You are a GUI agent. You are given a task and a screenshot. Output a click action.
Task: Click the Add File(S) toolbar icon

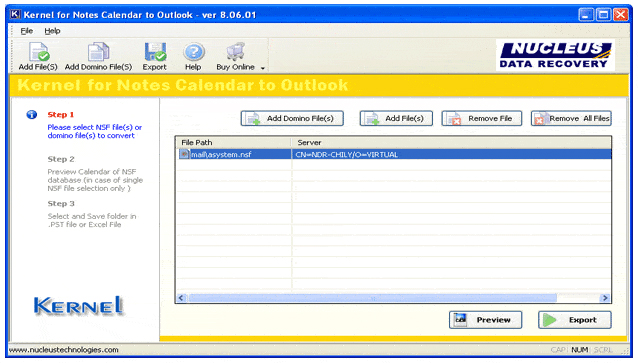tap(39, 52)
